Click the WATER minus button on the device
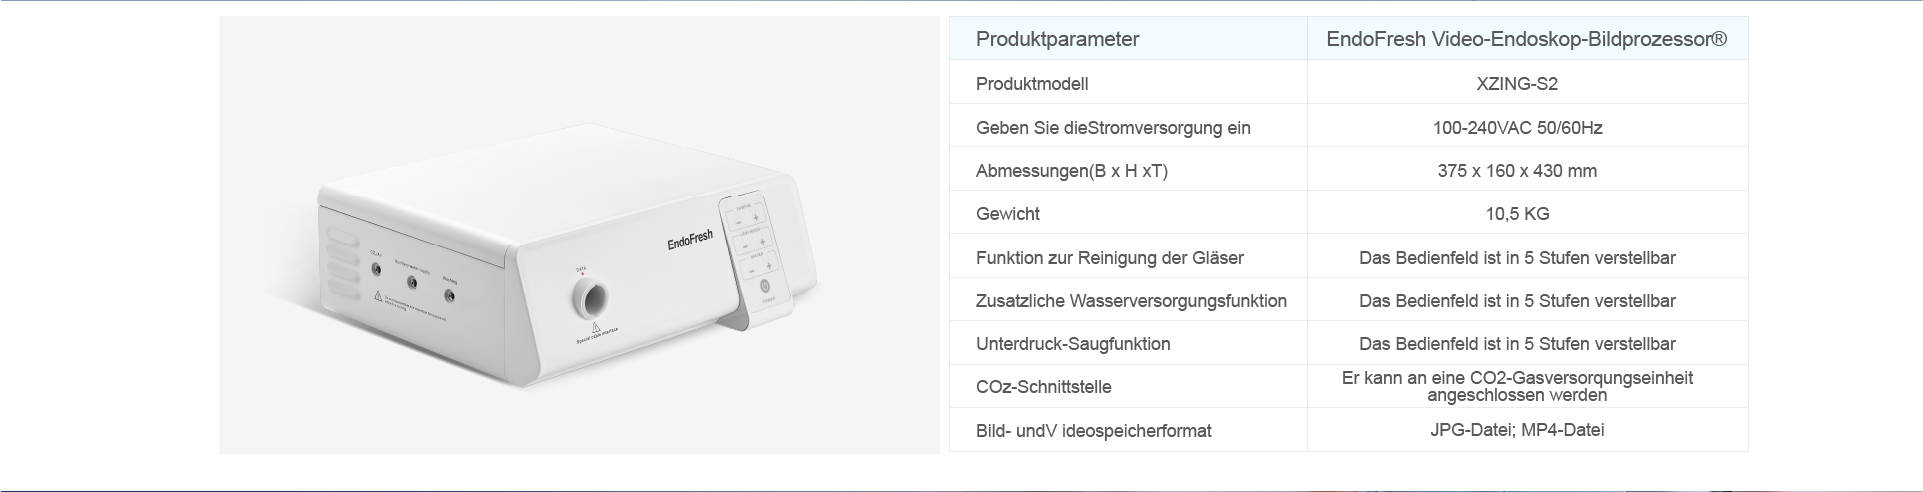 click(750, 270)
